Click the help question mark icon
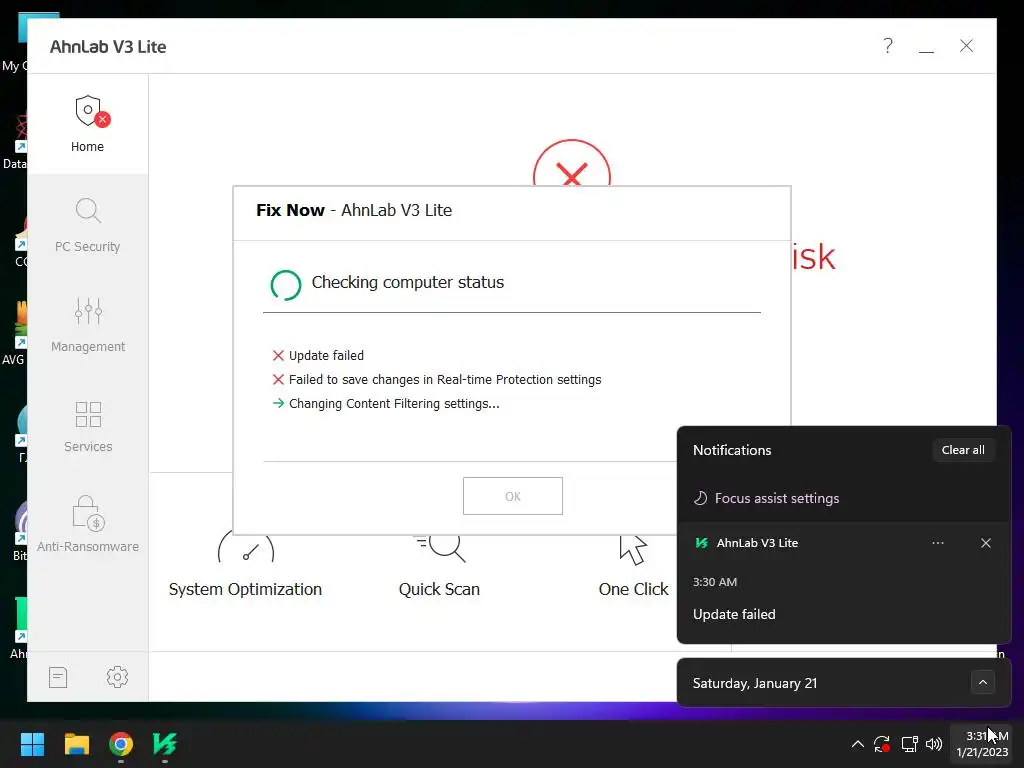Screen dimensions: 1024x768 888,46
